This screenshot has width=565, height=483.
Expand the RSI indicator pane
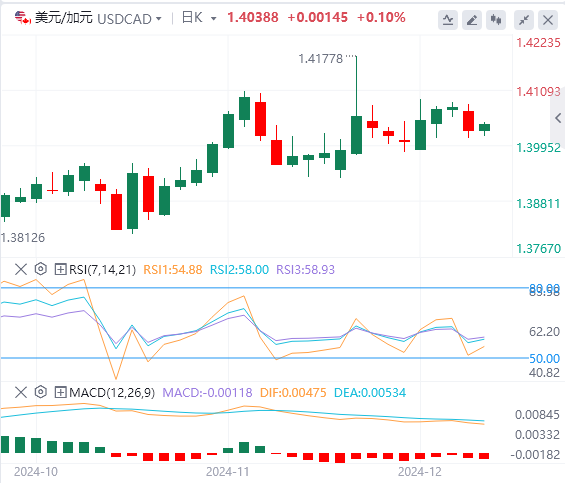(x=60, y=269)
